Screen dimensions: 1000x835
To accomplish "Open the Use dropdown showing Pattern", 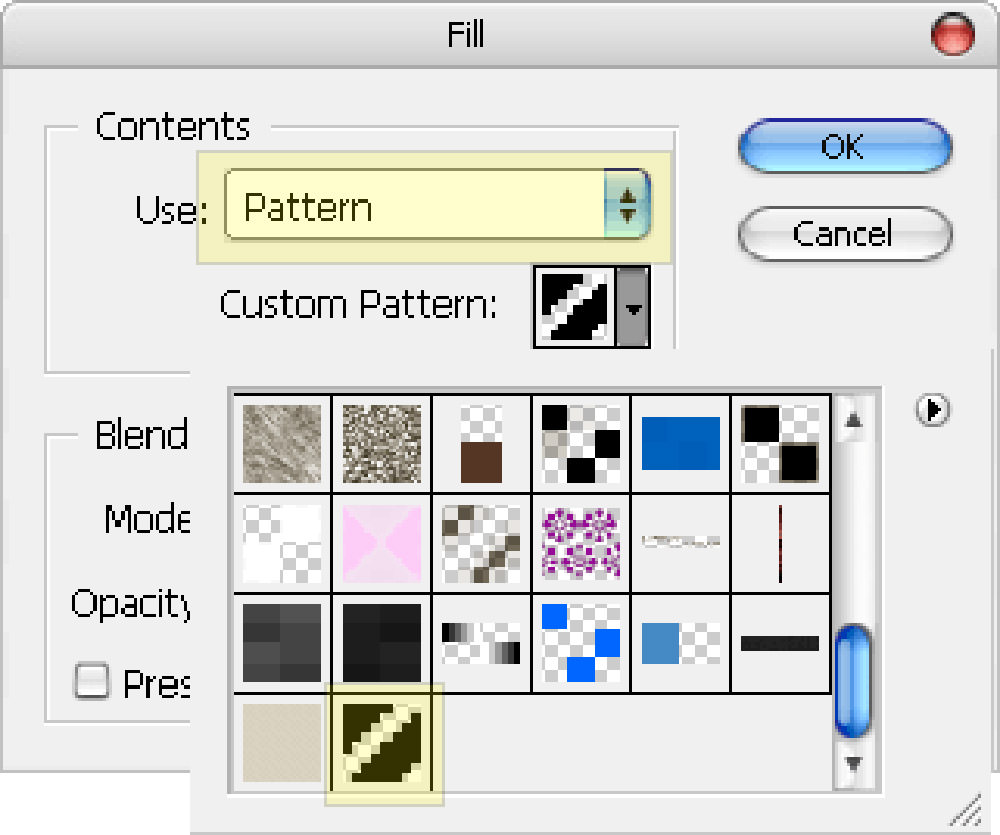I will [438, 205].
